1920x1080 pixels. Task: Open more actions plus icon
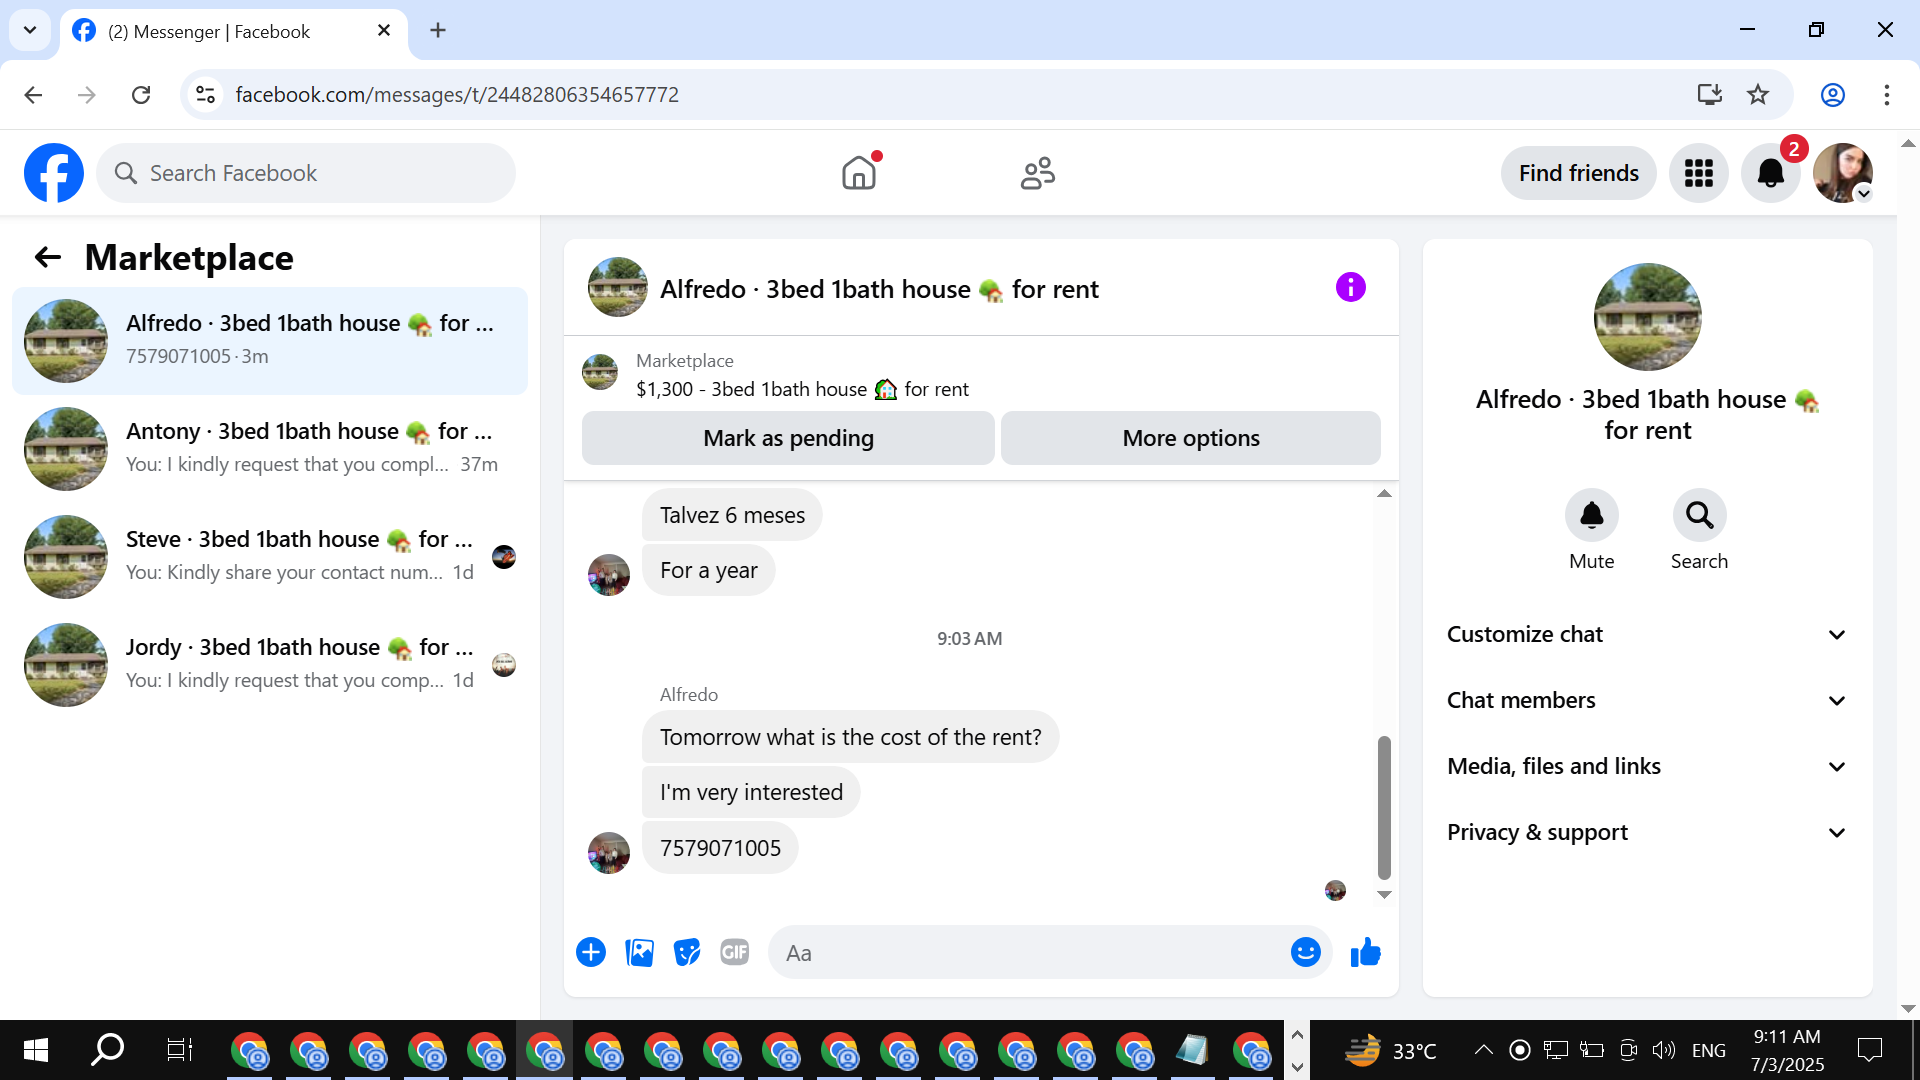[591, 953]
